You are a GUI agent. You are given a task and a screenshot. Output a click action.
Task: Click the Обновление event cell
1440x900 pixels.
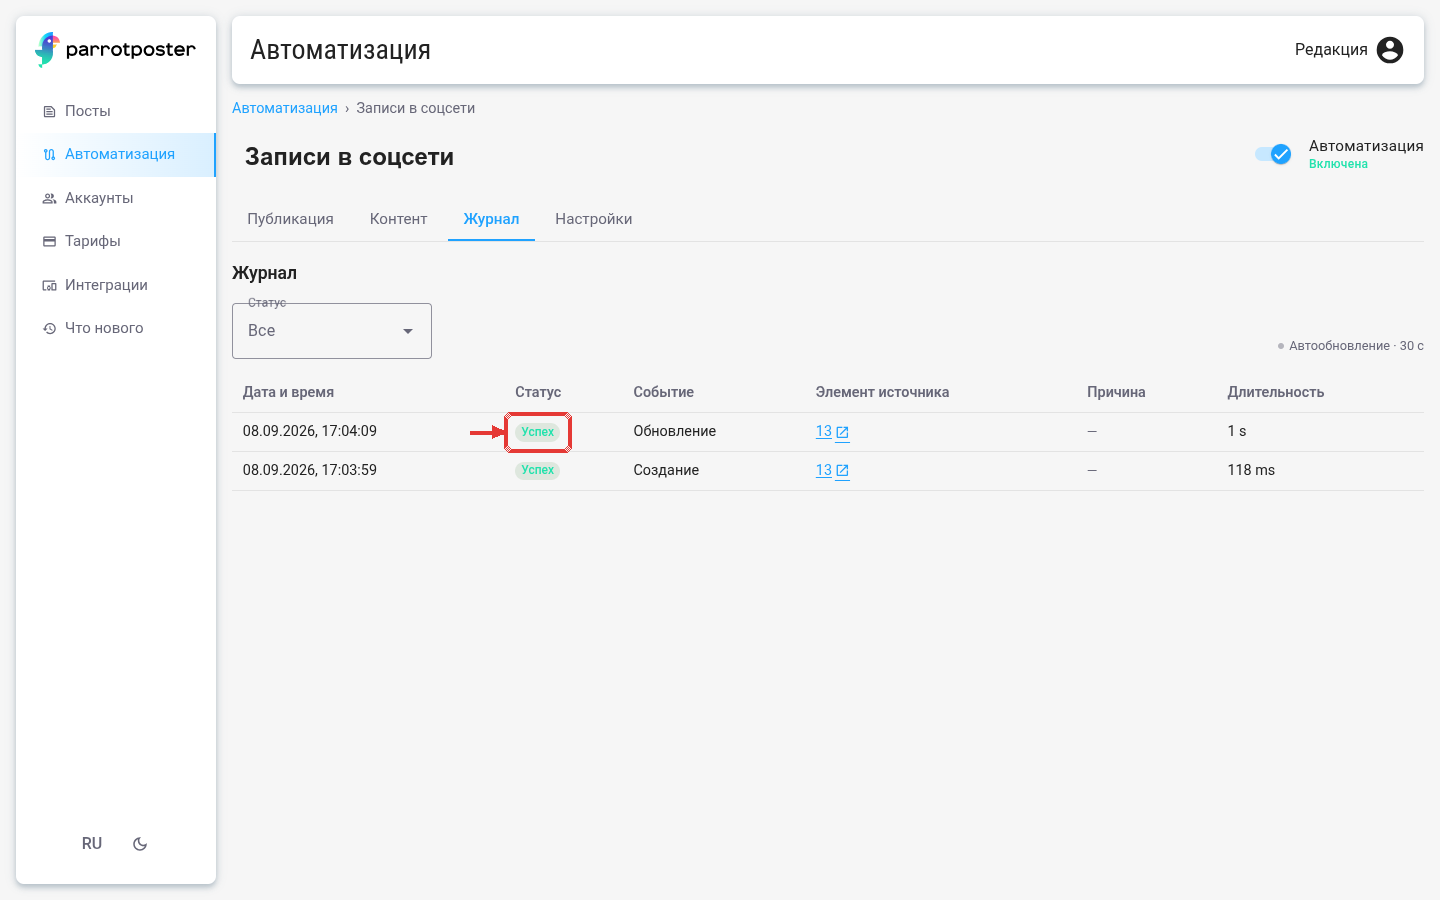(x=675, y=431)
